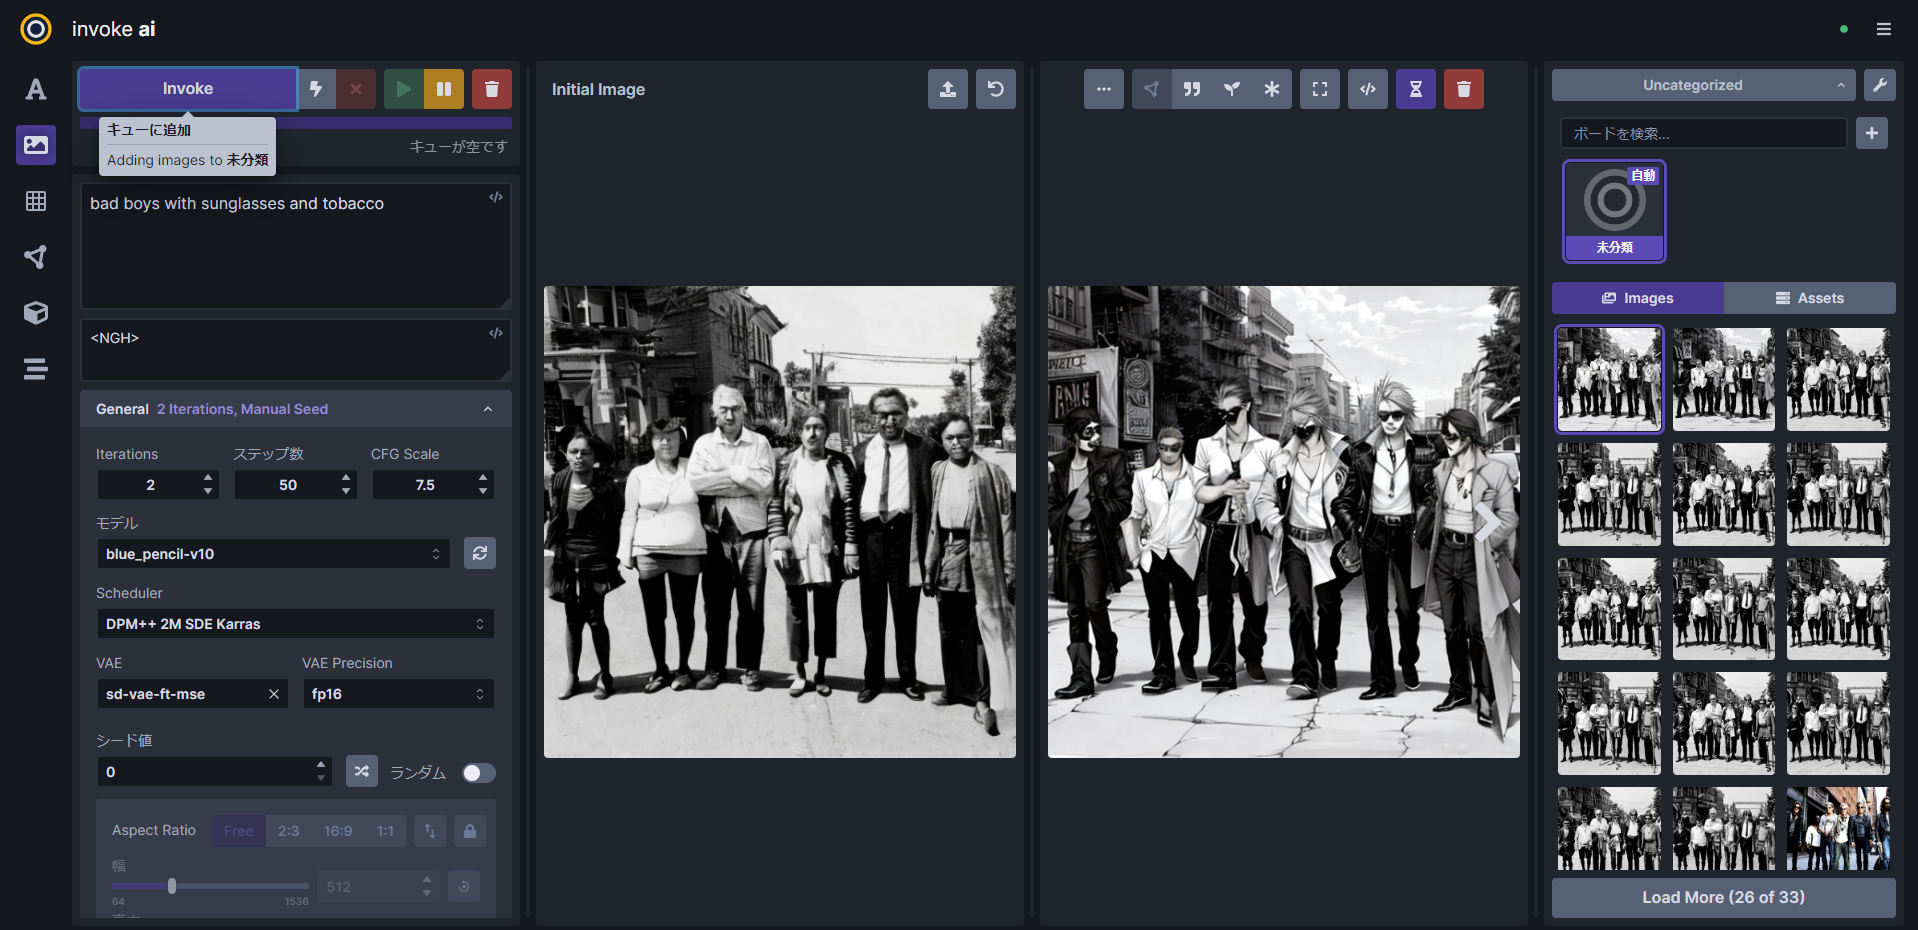Open the hamburger menu at top right
The width and height of the screenshot is (1918, 930).
coord(1884,29)
